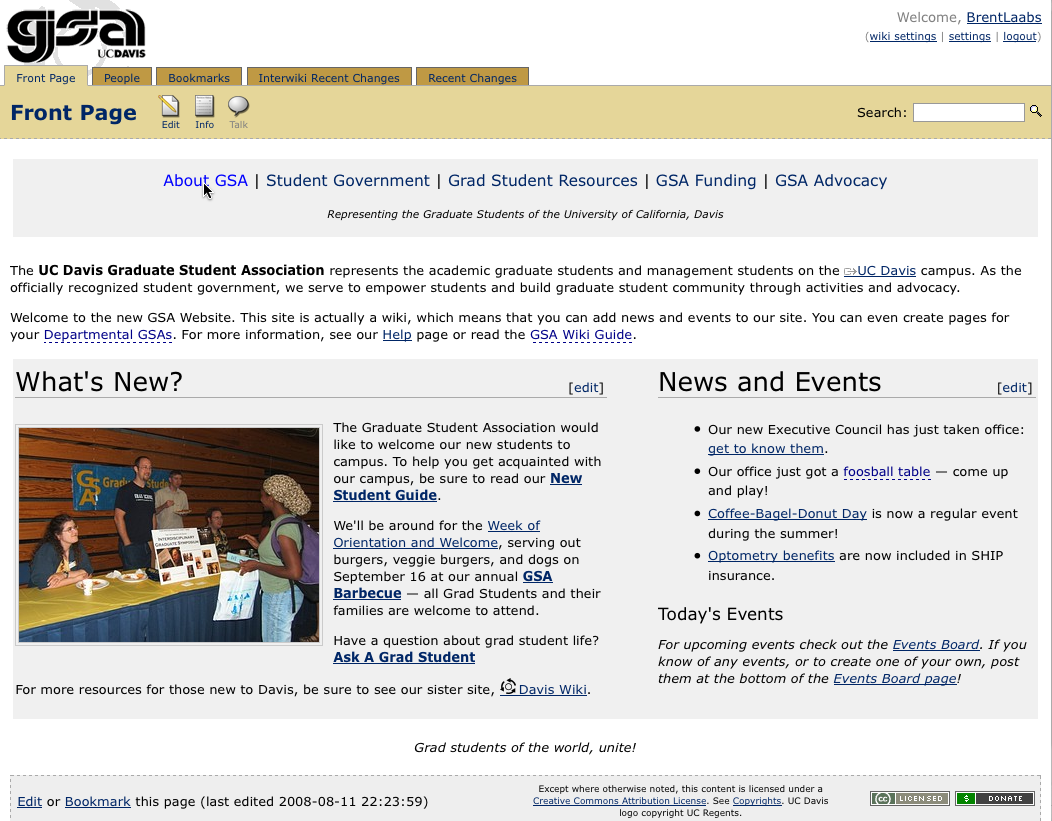This screenshot has width=1052, height=821.
Task: Click the GSA table event photo
Action: click(x=169, y=535)
